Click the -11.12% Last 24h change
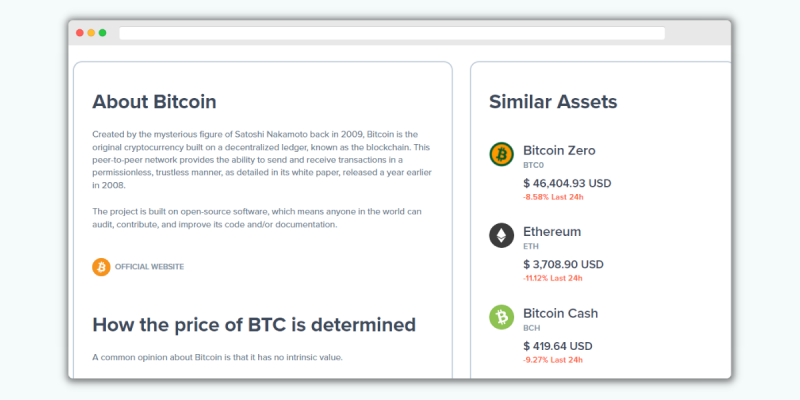 (553, 278)
